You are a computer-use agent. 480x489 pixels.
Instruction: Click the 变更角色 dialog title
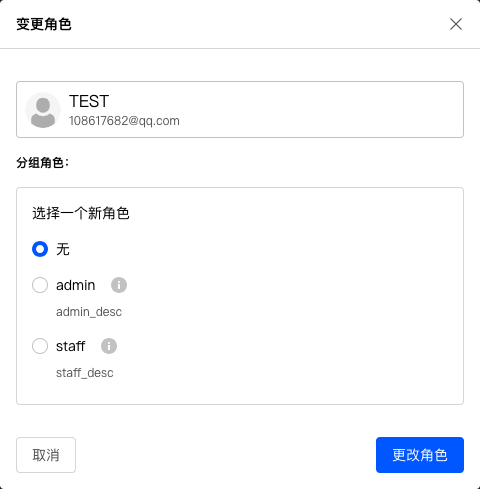click(44, 24)
